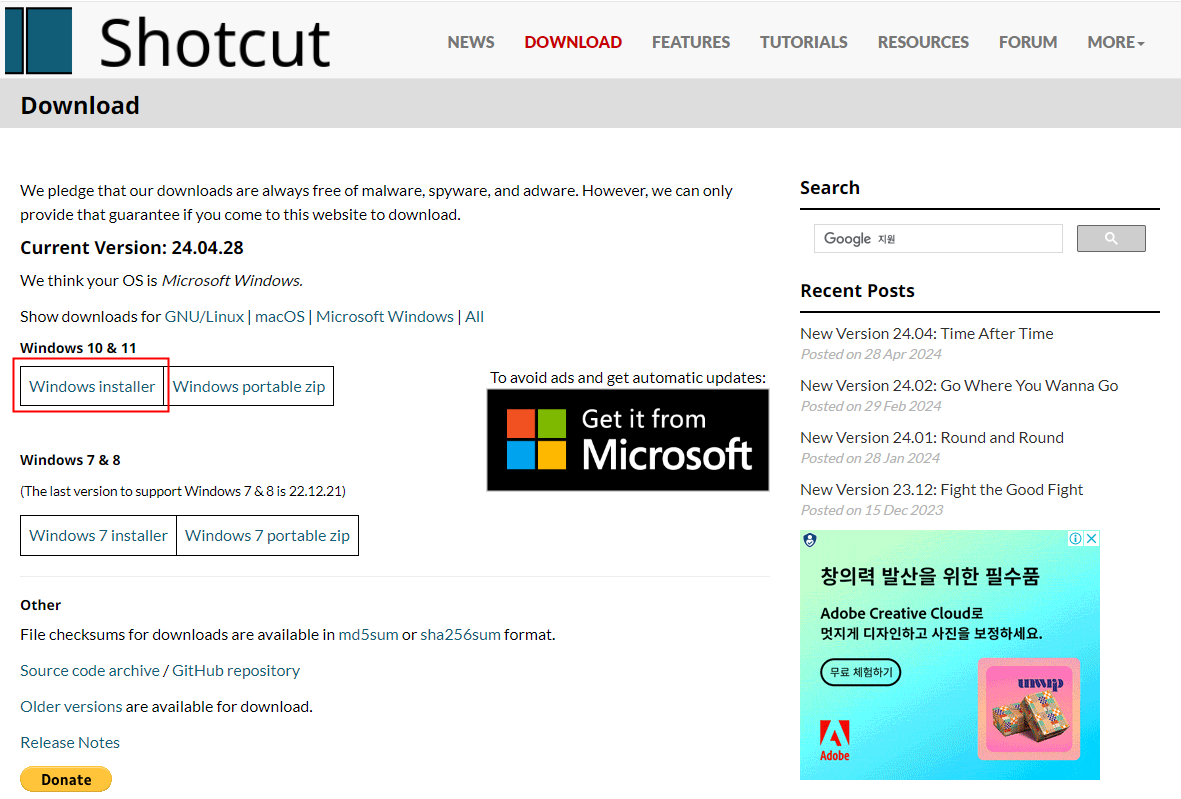1181x799 pixels.
Task: Open post New Version 24.02: Go Where You Wanna Go
Action: (x=959, y=386)
